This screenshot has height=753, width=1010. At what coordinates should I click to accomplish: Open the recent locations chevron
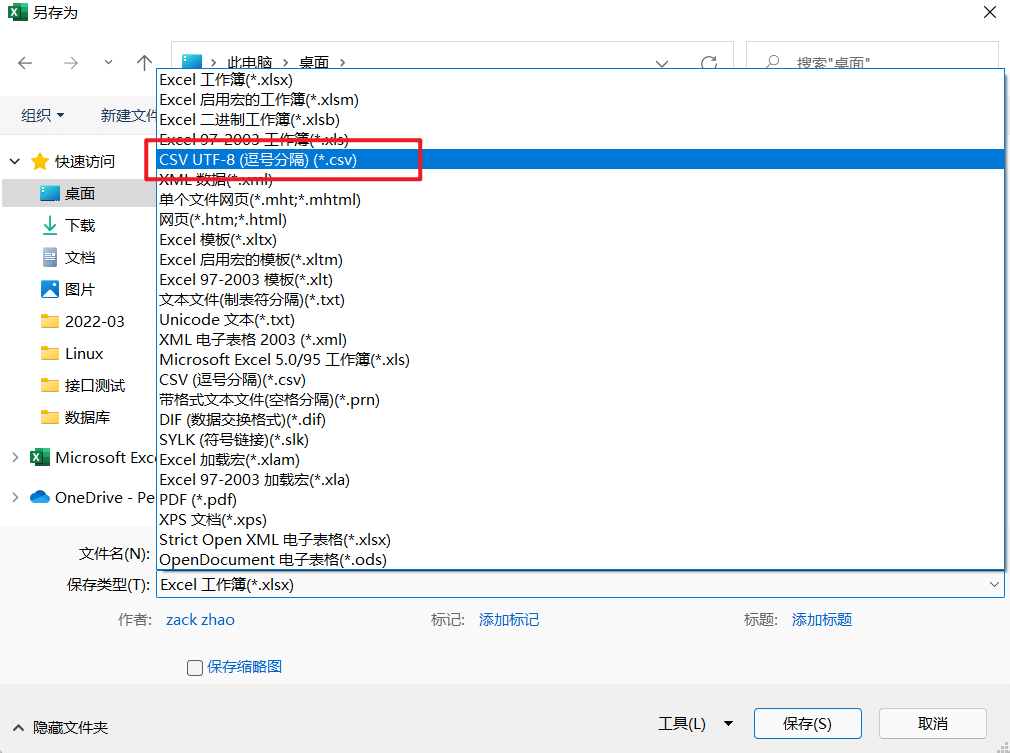click(x=108, y=62)
